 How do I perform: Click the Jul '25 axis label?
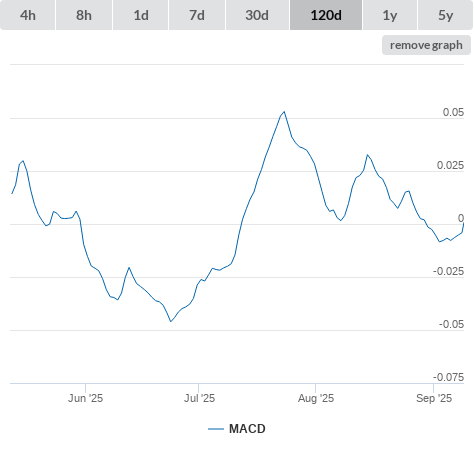(199, 398)
